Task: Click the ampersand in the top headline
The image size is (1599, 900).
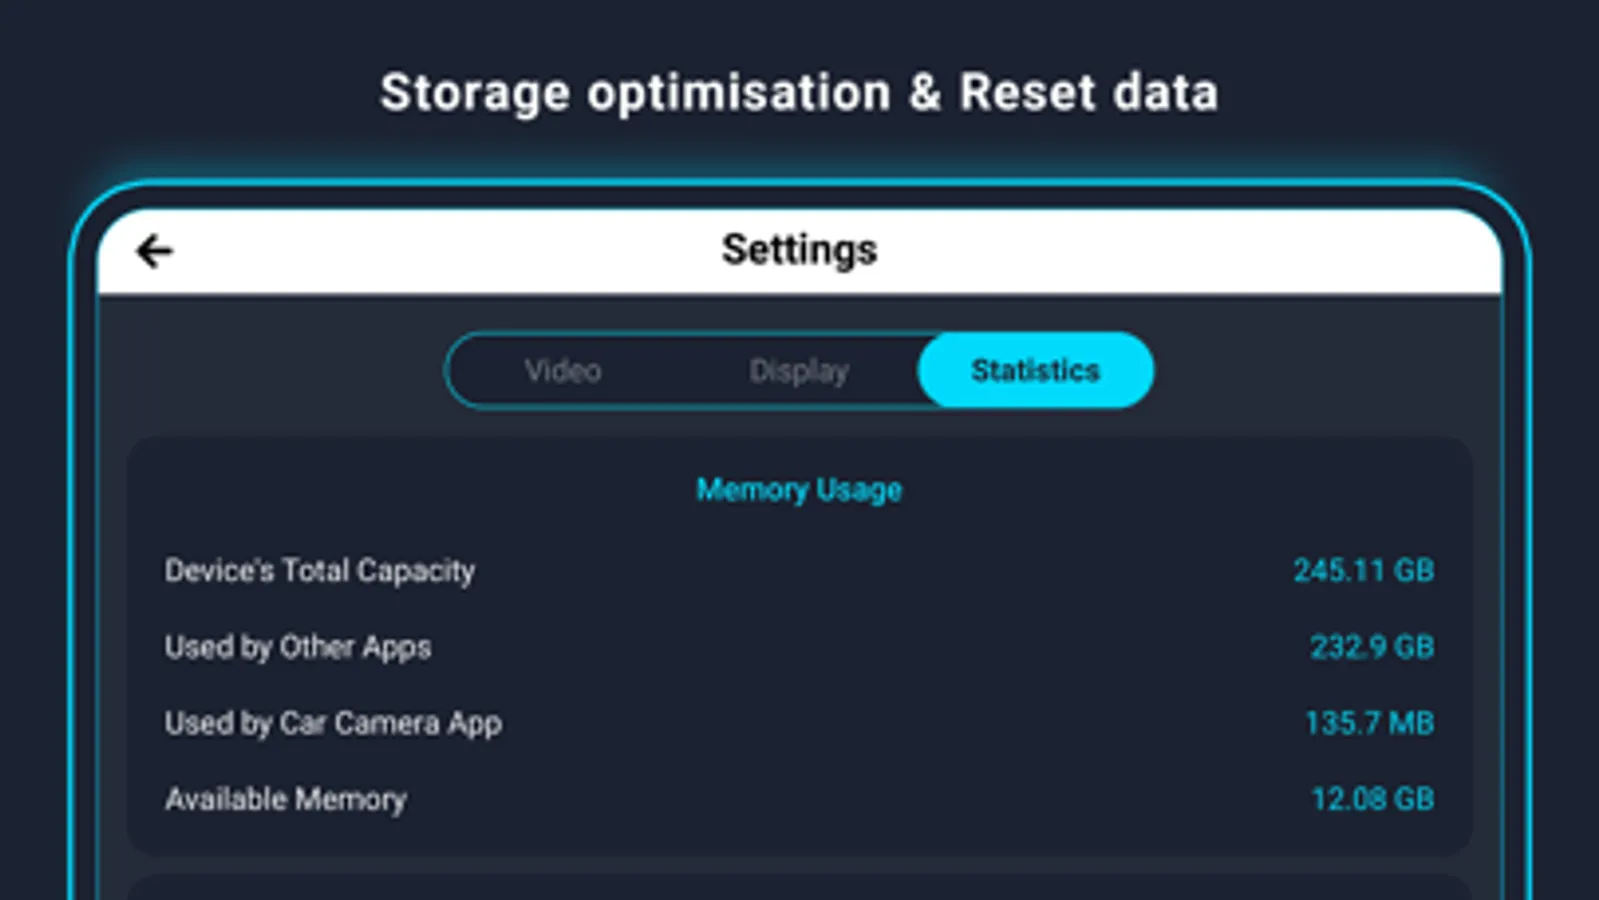Action: coord(925,93)
